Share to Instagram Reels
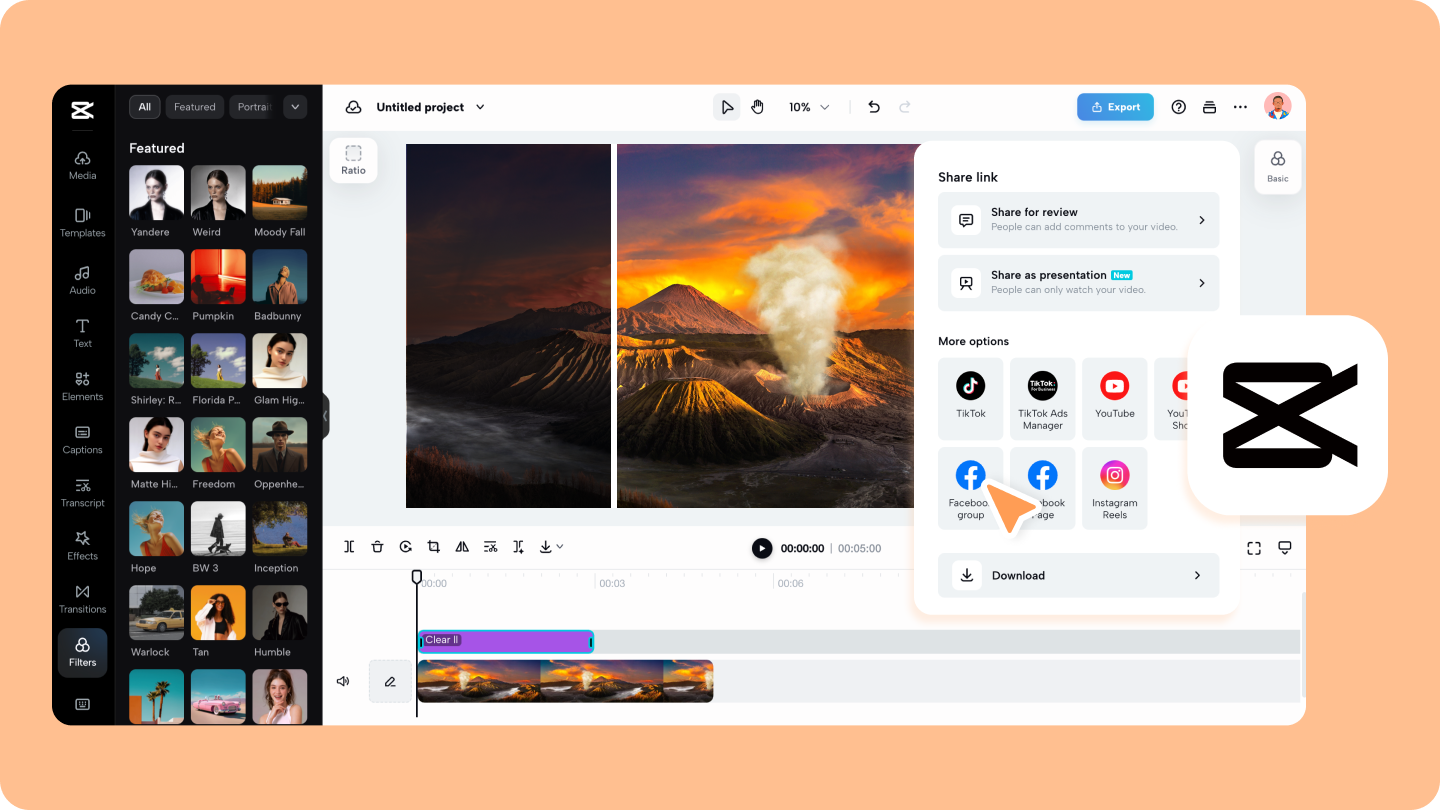Image resolution: width=1440 pixels, height=810 pixels. click(1114, 488)
